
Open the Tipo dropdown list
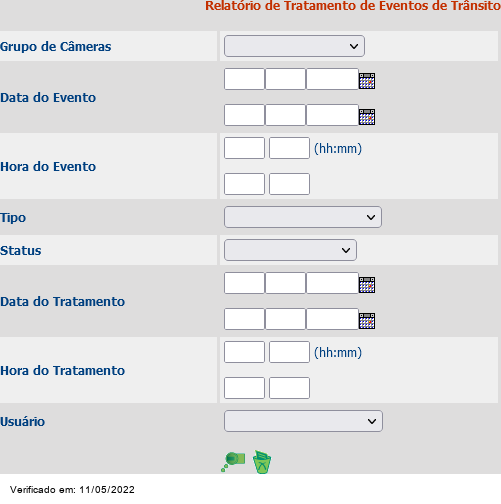point(303,217)
